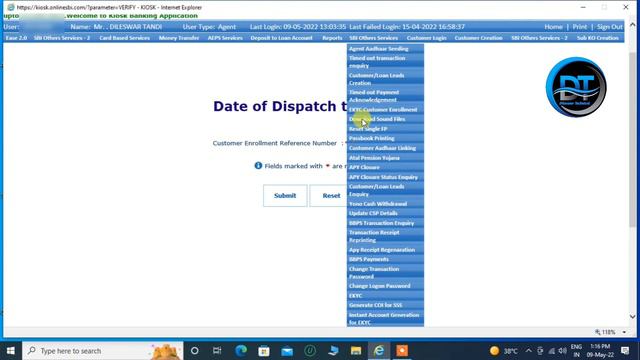Switch ENG IN input language
This screenshot has height=360, width=640.
tap(576, 351)
